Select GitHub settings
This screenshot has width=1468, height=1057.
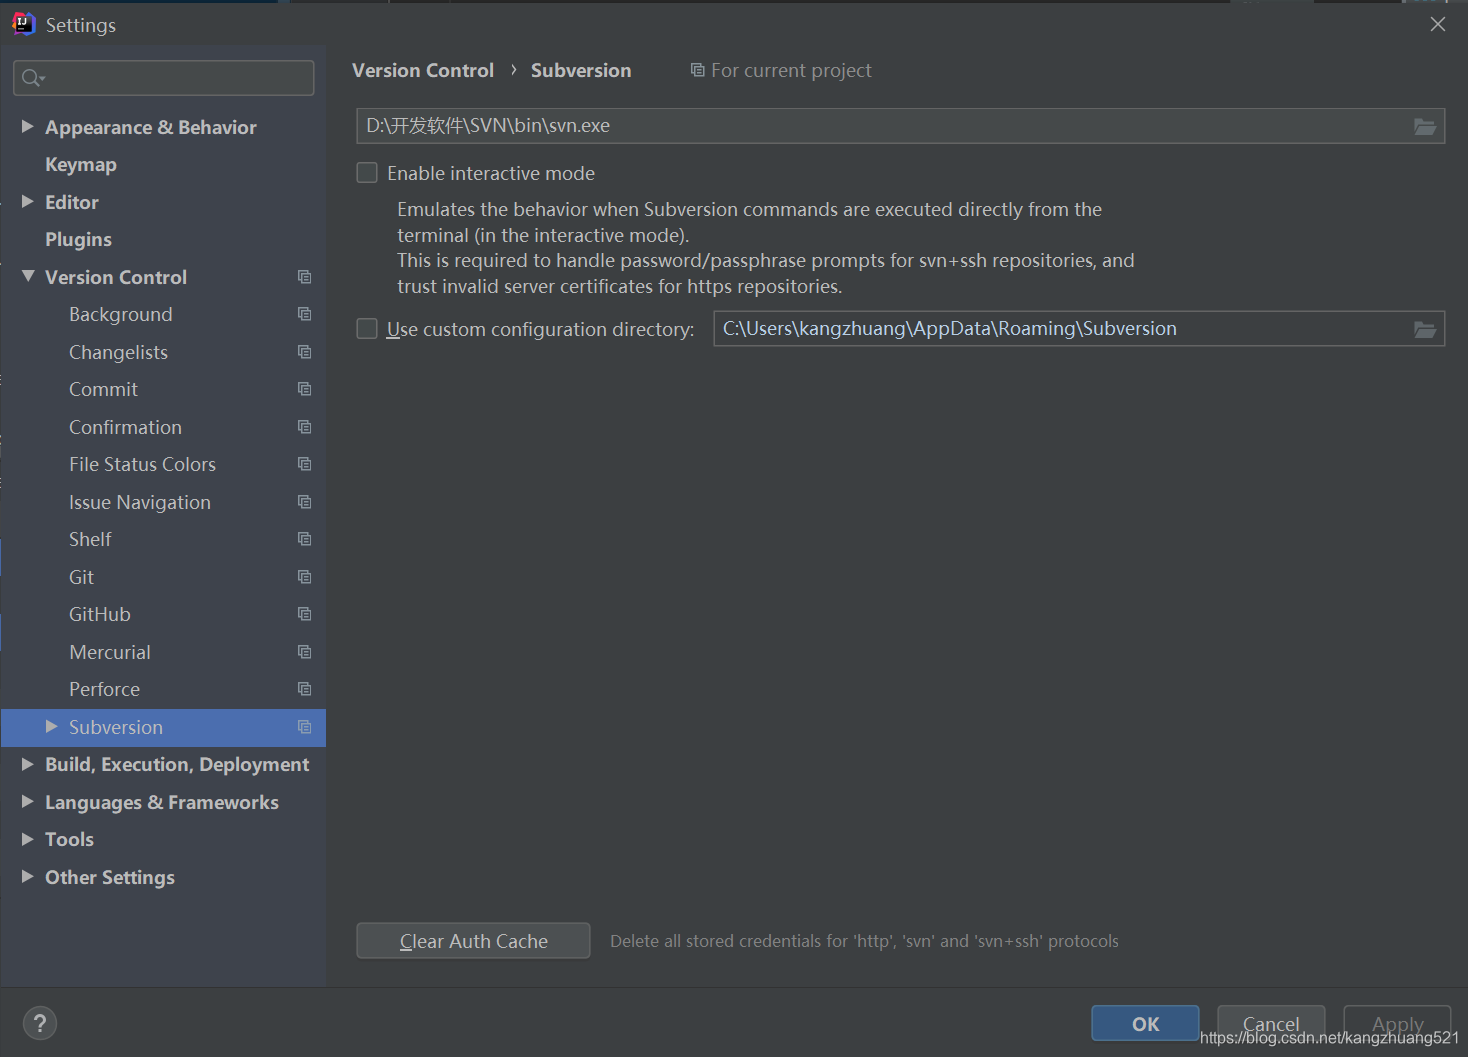tap(100, 614)
